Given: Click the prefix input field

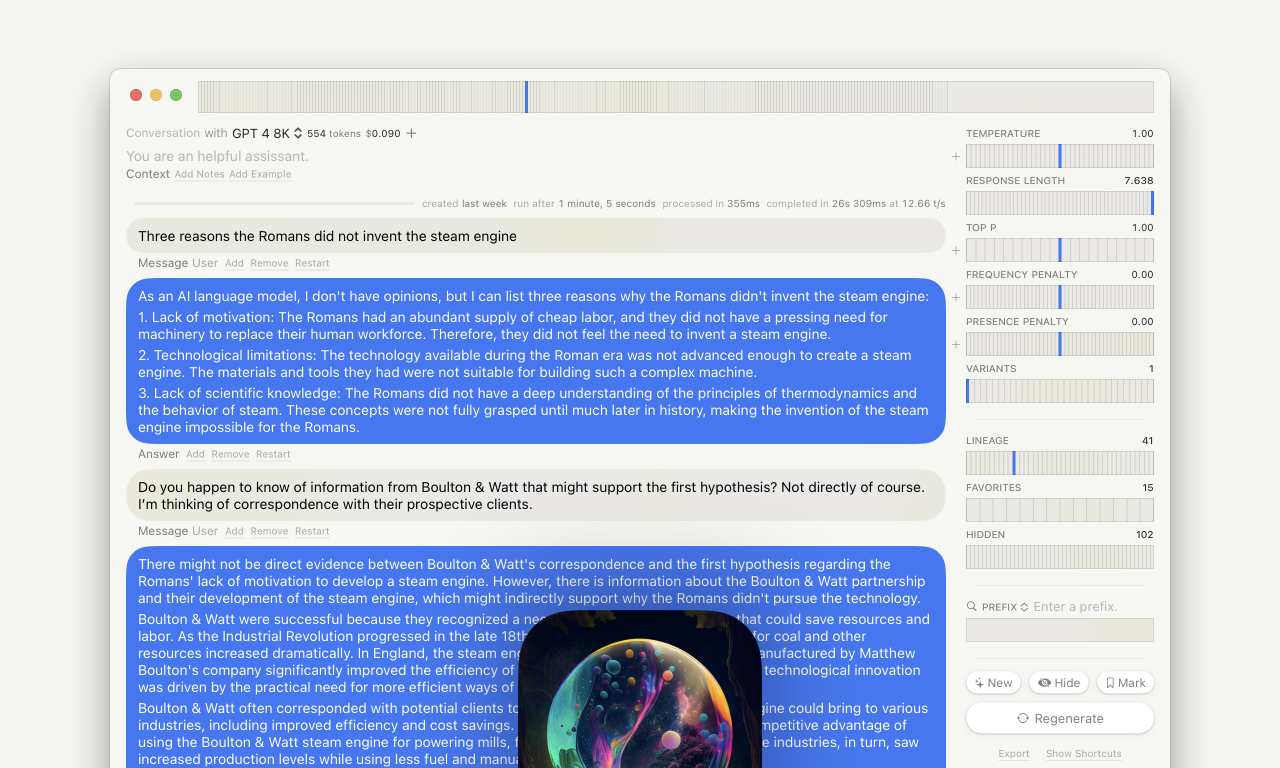Looking at the screenshot, I should 1060,630.
